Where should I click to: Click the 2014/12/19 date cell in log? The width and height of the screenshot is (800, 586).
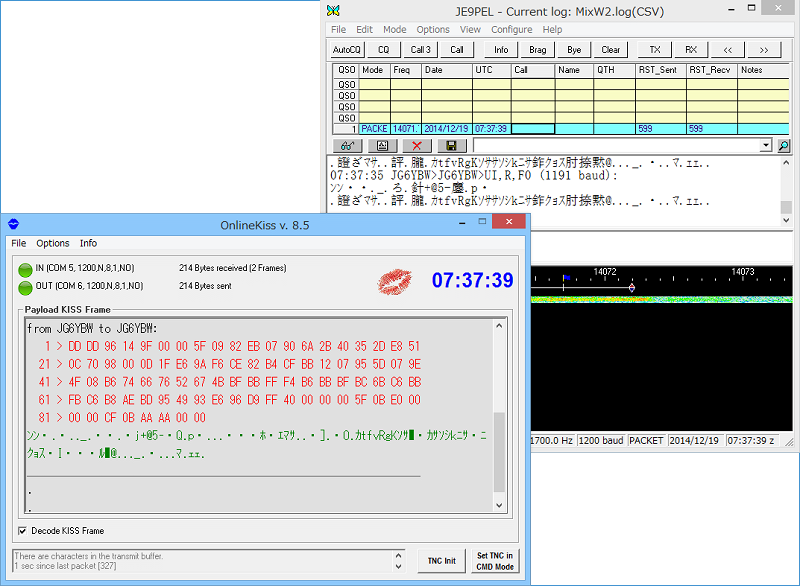(446, 129)
